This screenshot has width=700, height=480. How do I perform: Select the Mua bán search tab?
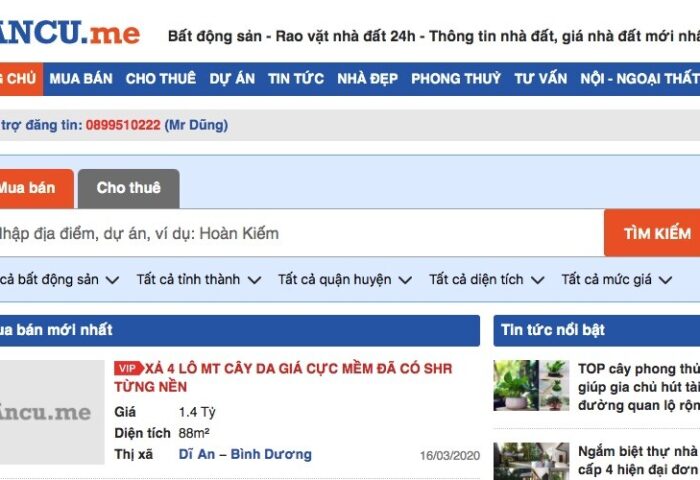(26, 188)
